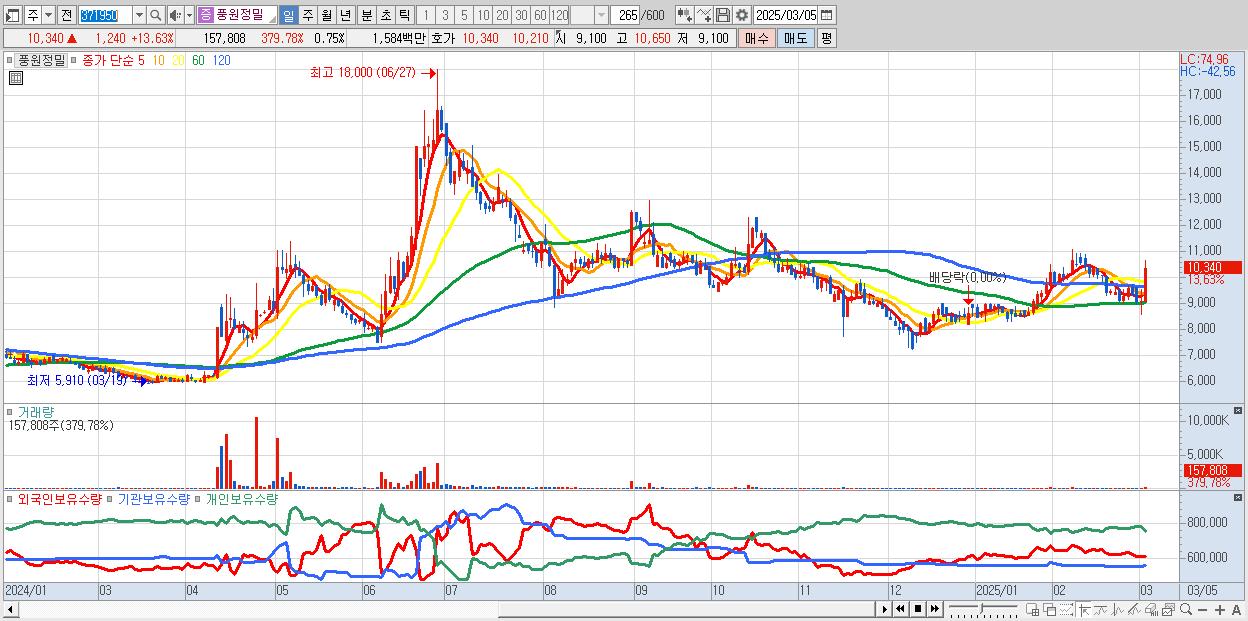The width and height of the screenshot is (1248, 621).
Task: Click the zoom slider handle in the bottom bar
Action: (x=981, y=608)
